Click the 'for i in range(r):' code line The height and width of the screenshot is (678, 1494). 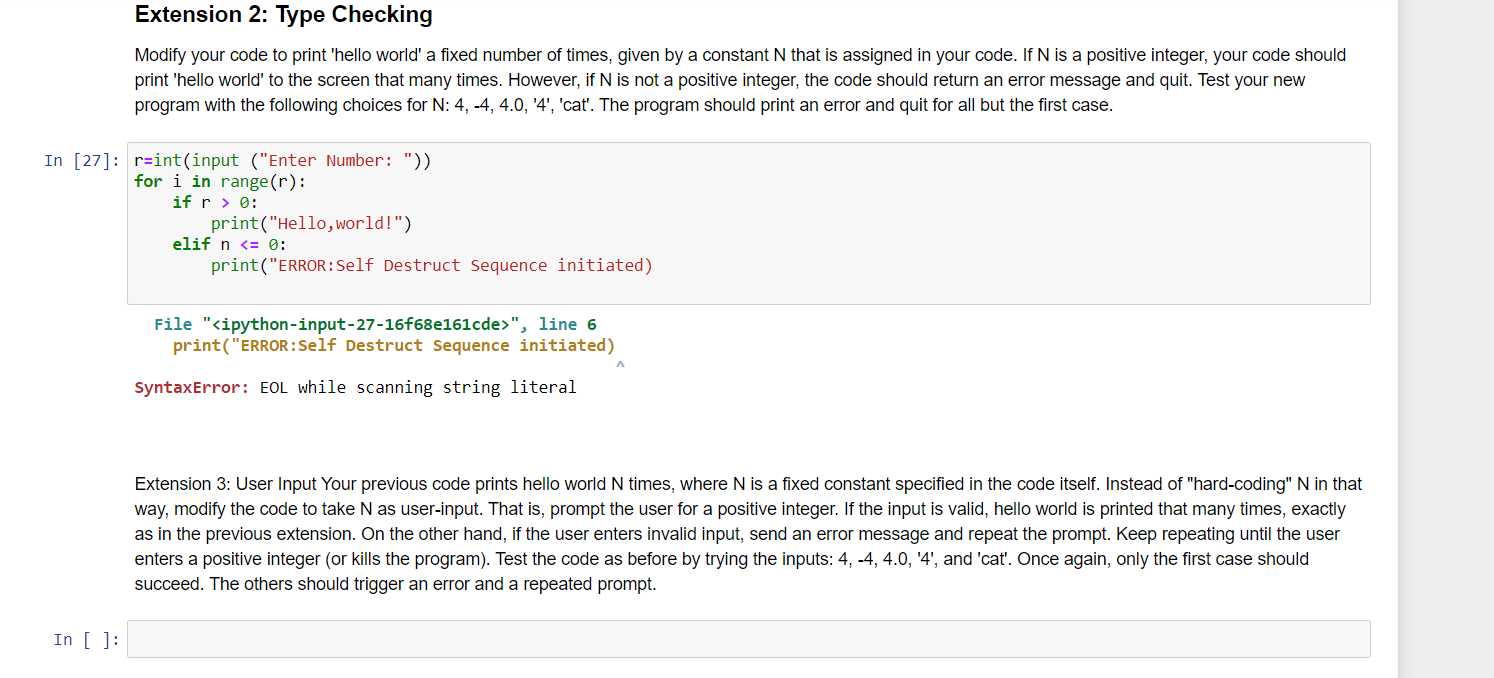(x=220, y=181)
